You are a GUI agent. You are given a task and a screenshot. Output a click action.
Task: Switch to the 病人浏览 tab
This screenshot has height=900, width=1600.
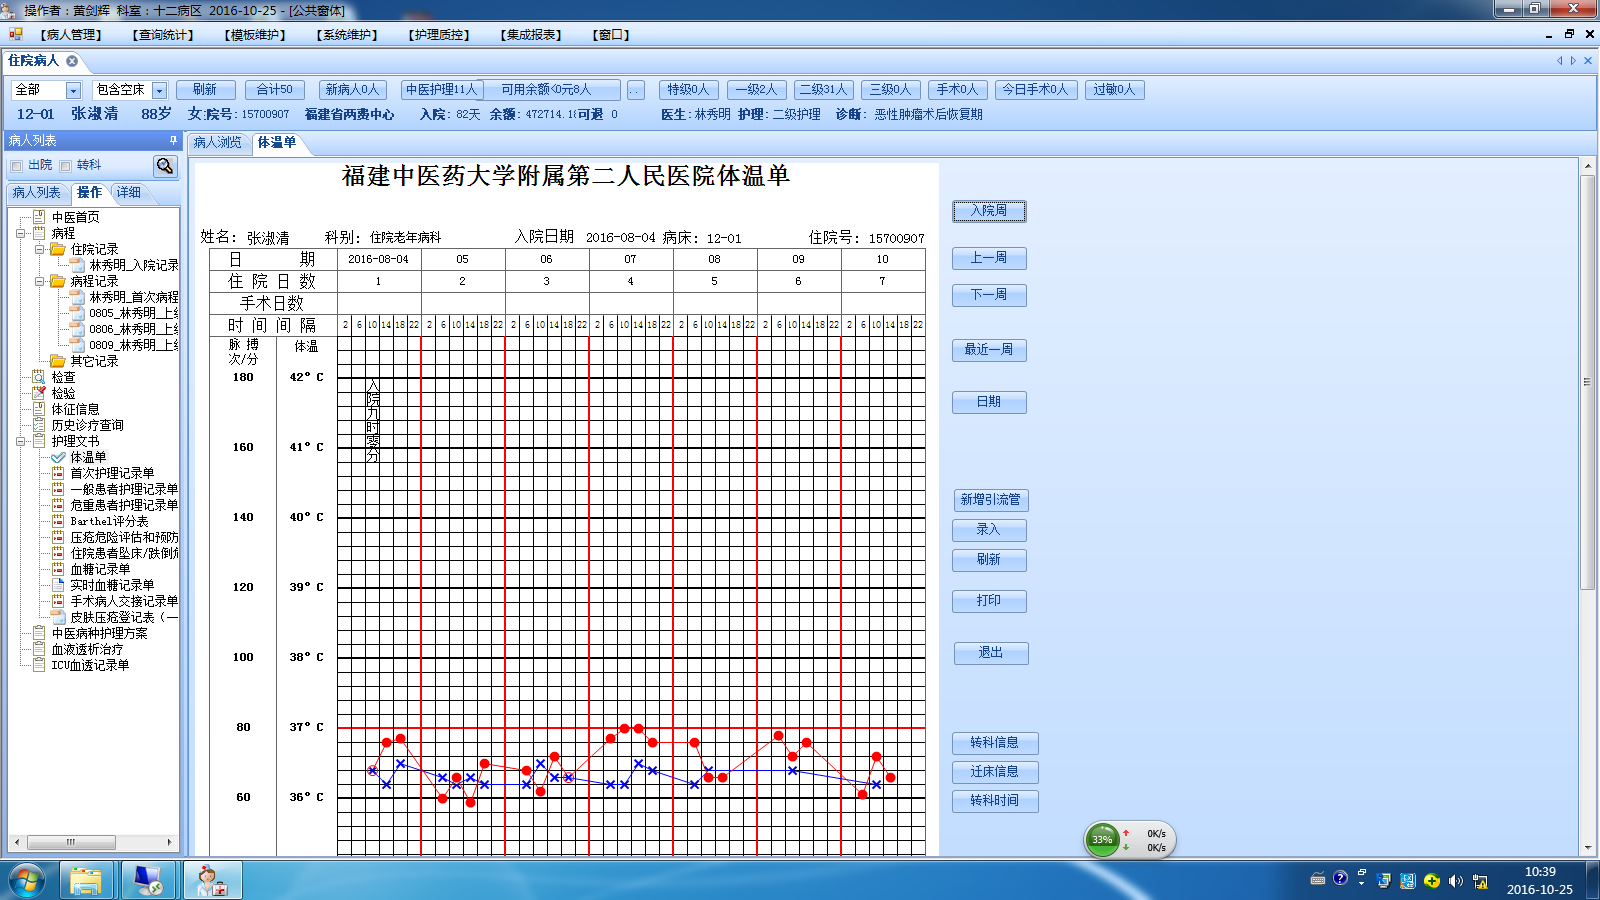(x=217, y=143)
